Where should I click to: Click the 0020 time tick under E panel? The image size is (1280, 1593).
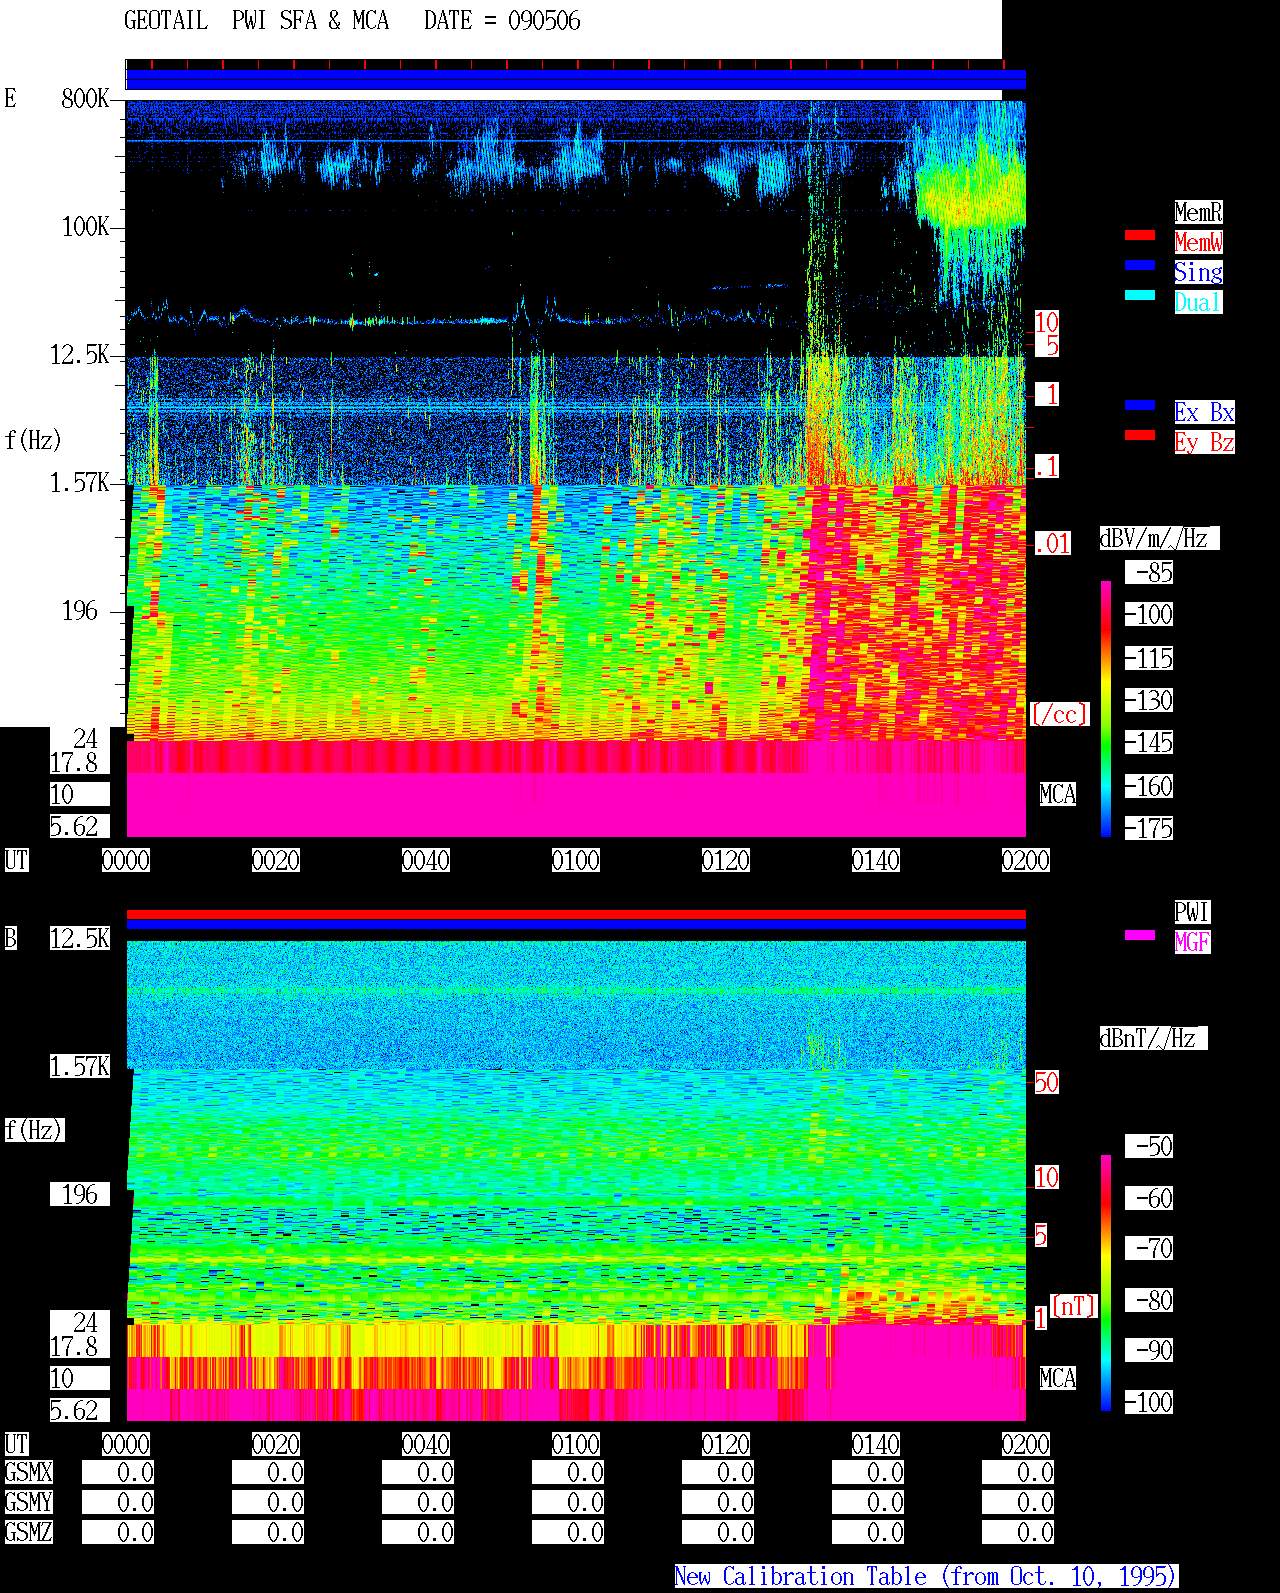click(x=276, y=860)
